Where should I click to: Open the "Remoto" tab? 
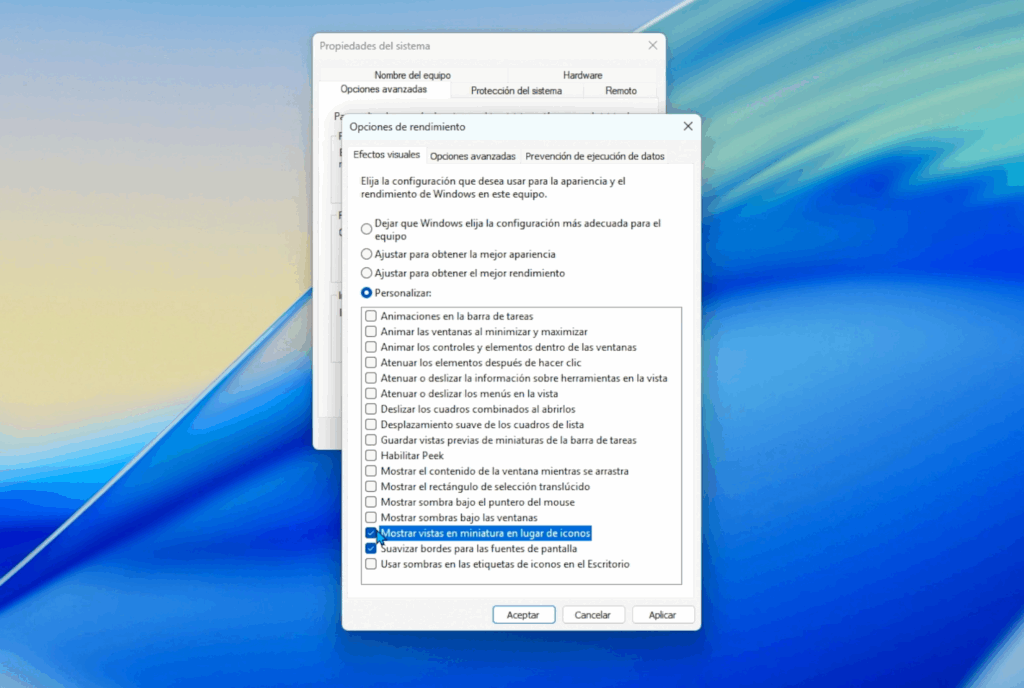click(620, 90)
